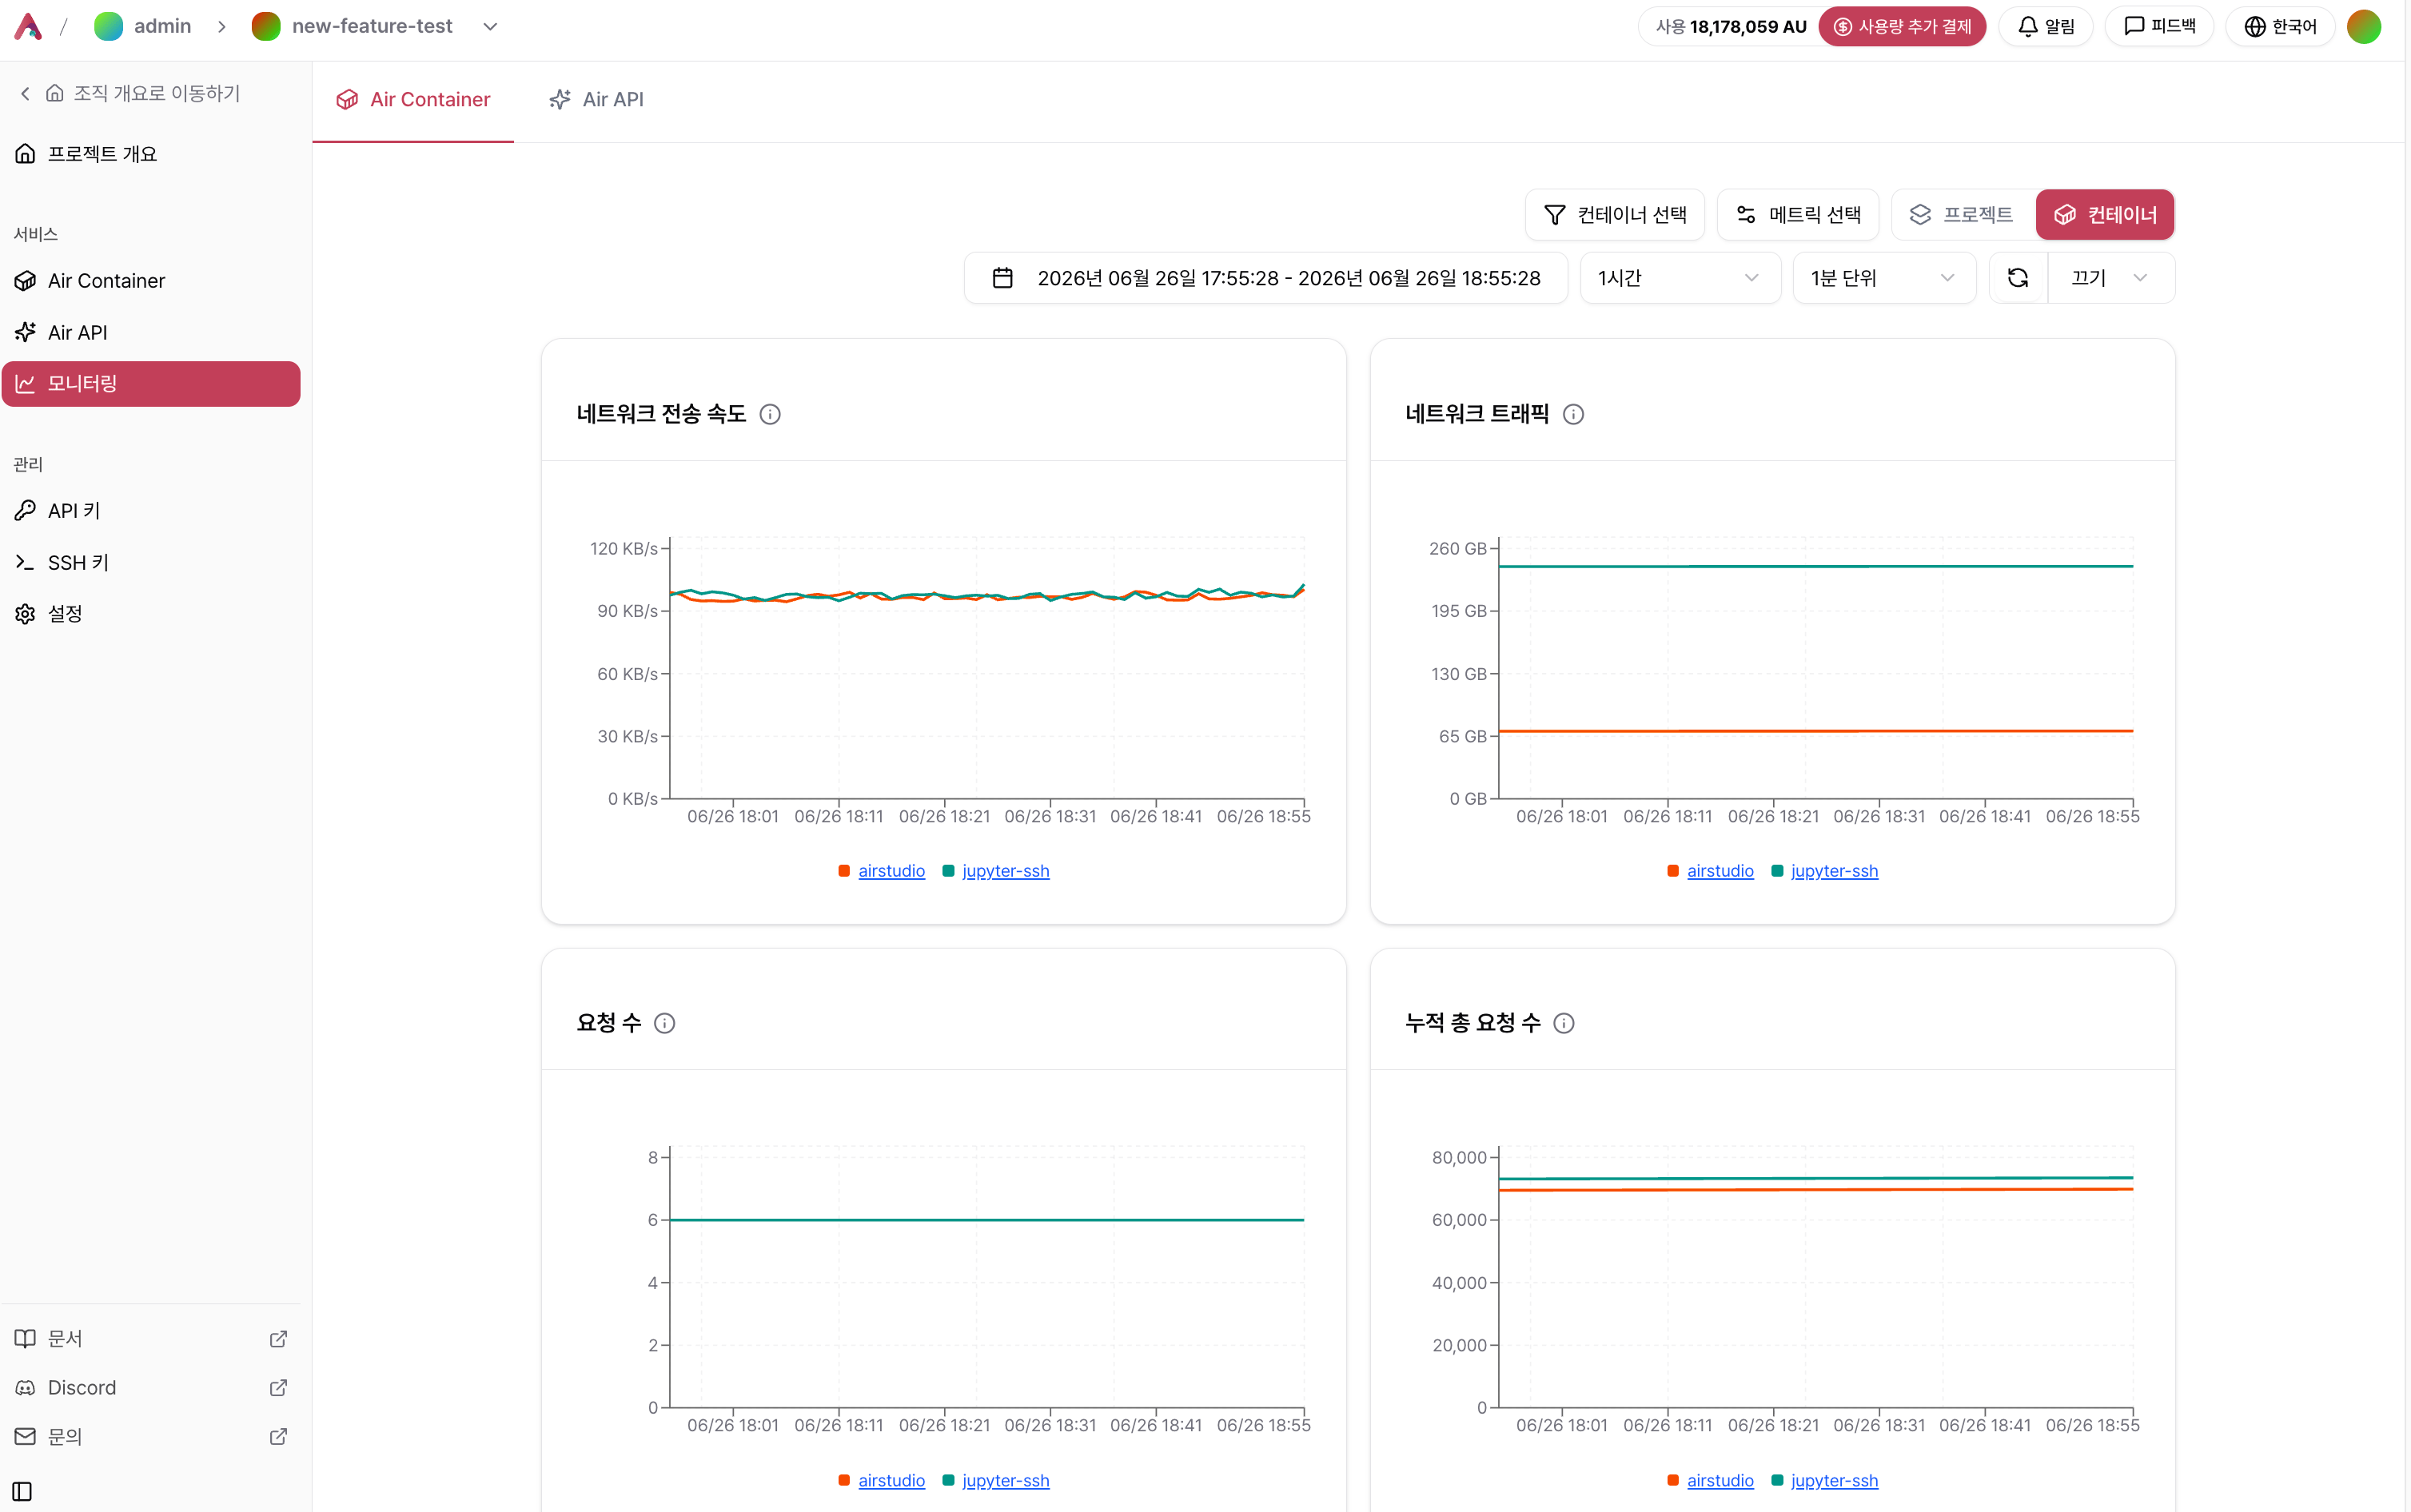Open the admin organization breadcrumb
The width and height of the screenshot is (2411, 1512).
143,27
